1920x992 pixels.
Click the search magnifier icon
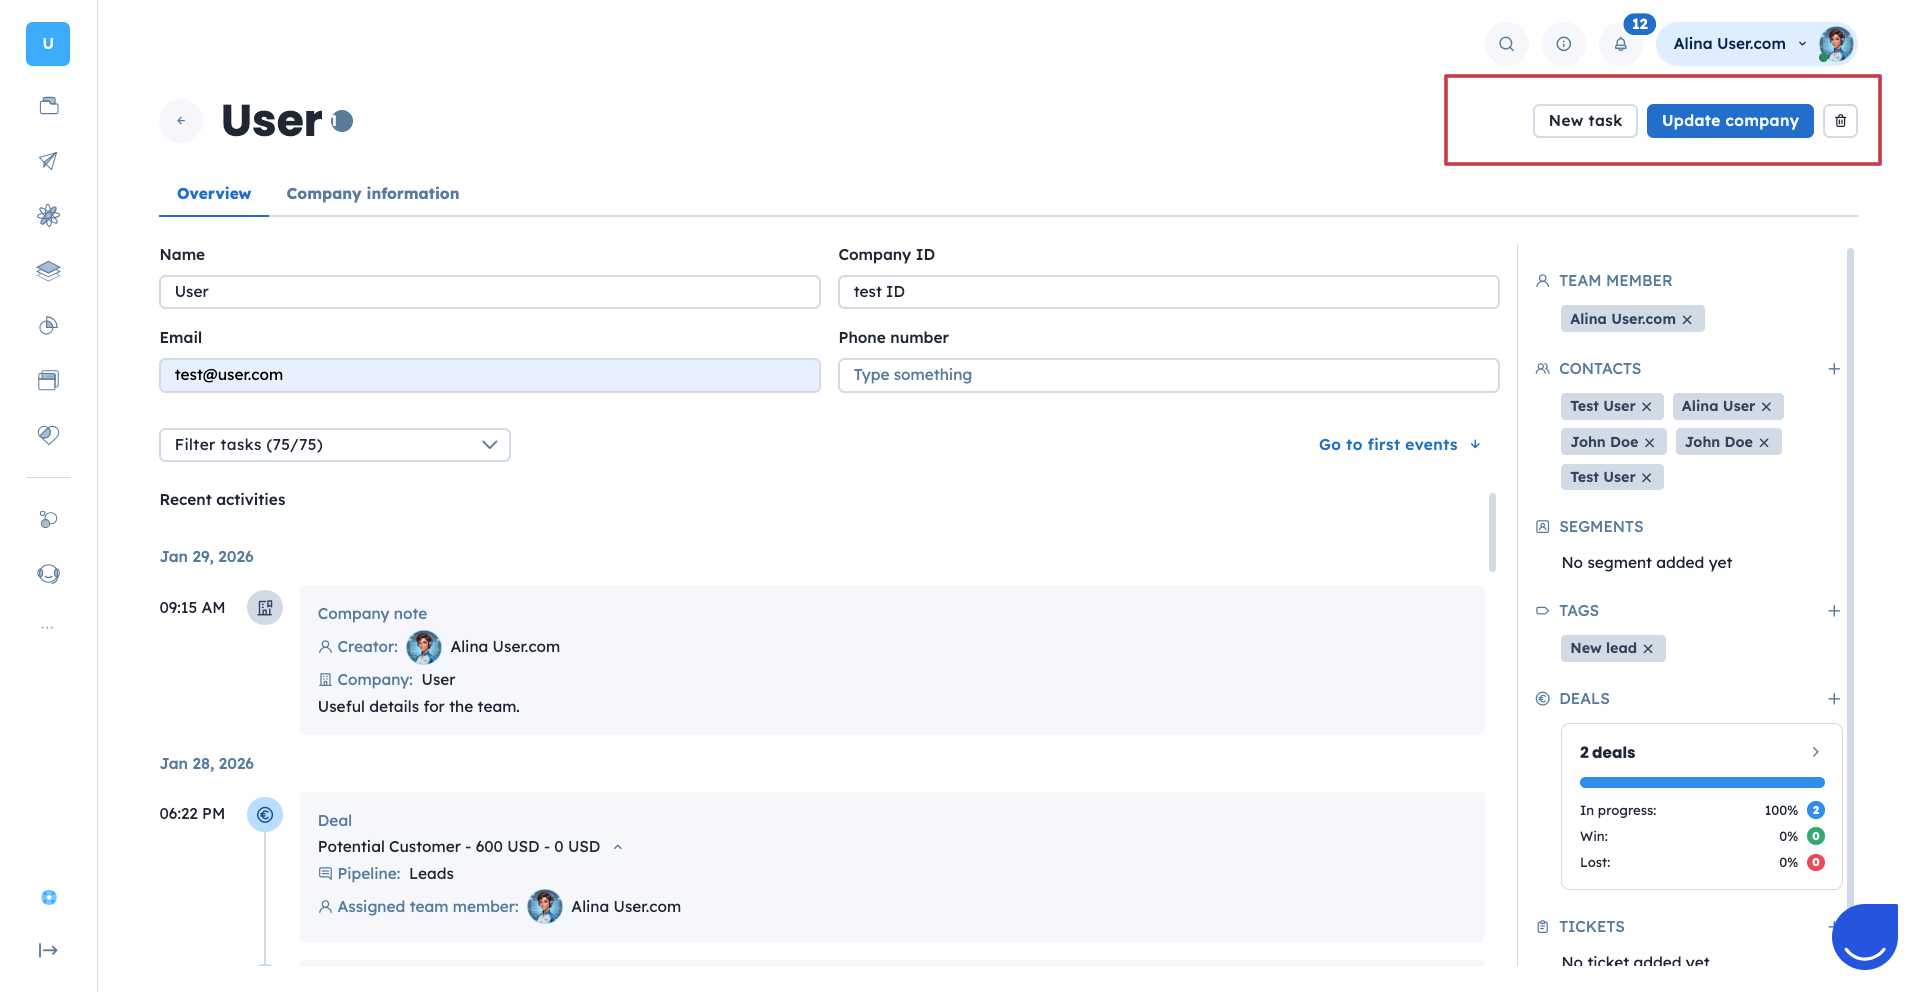[x=1506, y=44]
